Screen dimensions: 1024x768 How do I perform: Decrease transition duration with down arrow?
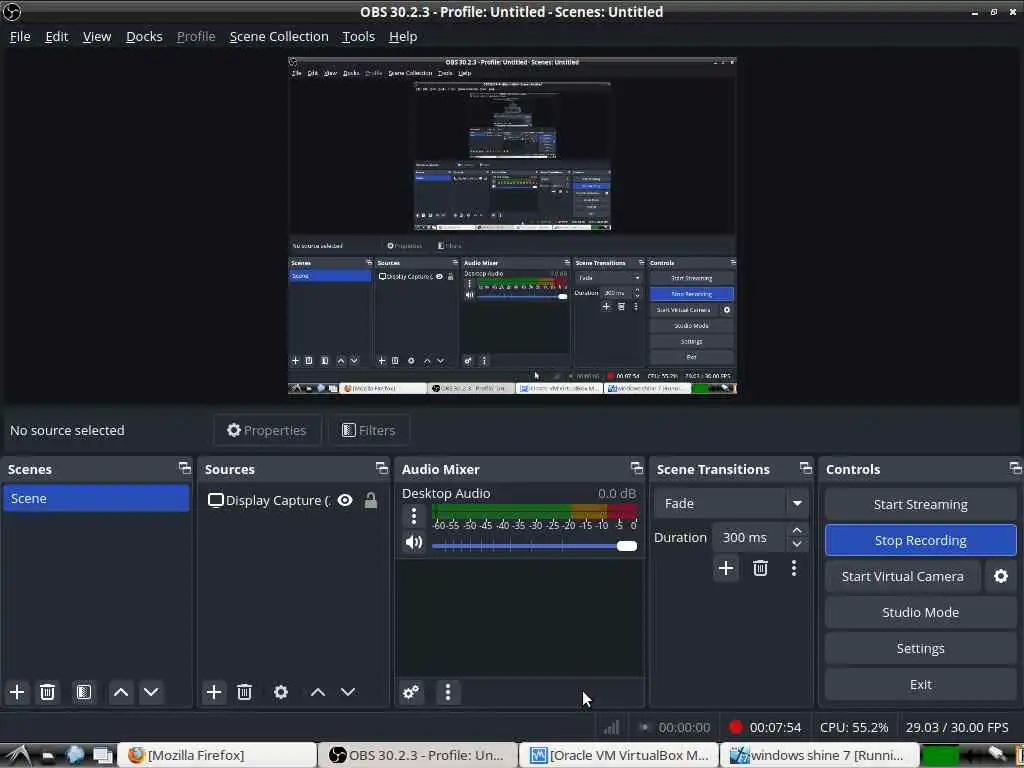point(797,544)
